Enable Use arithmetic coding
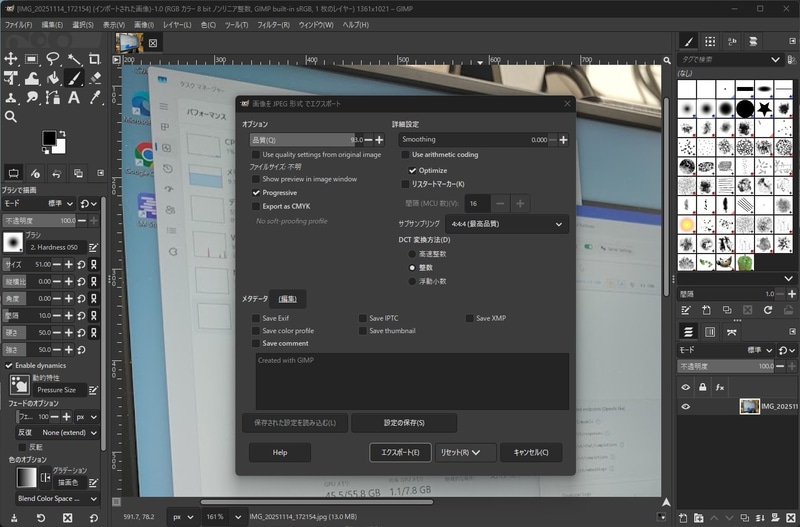800x527 pixels. [406, 155]
